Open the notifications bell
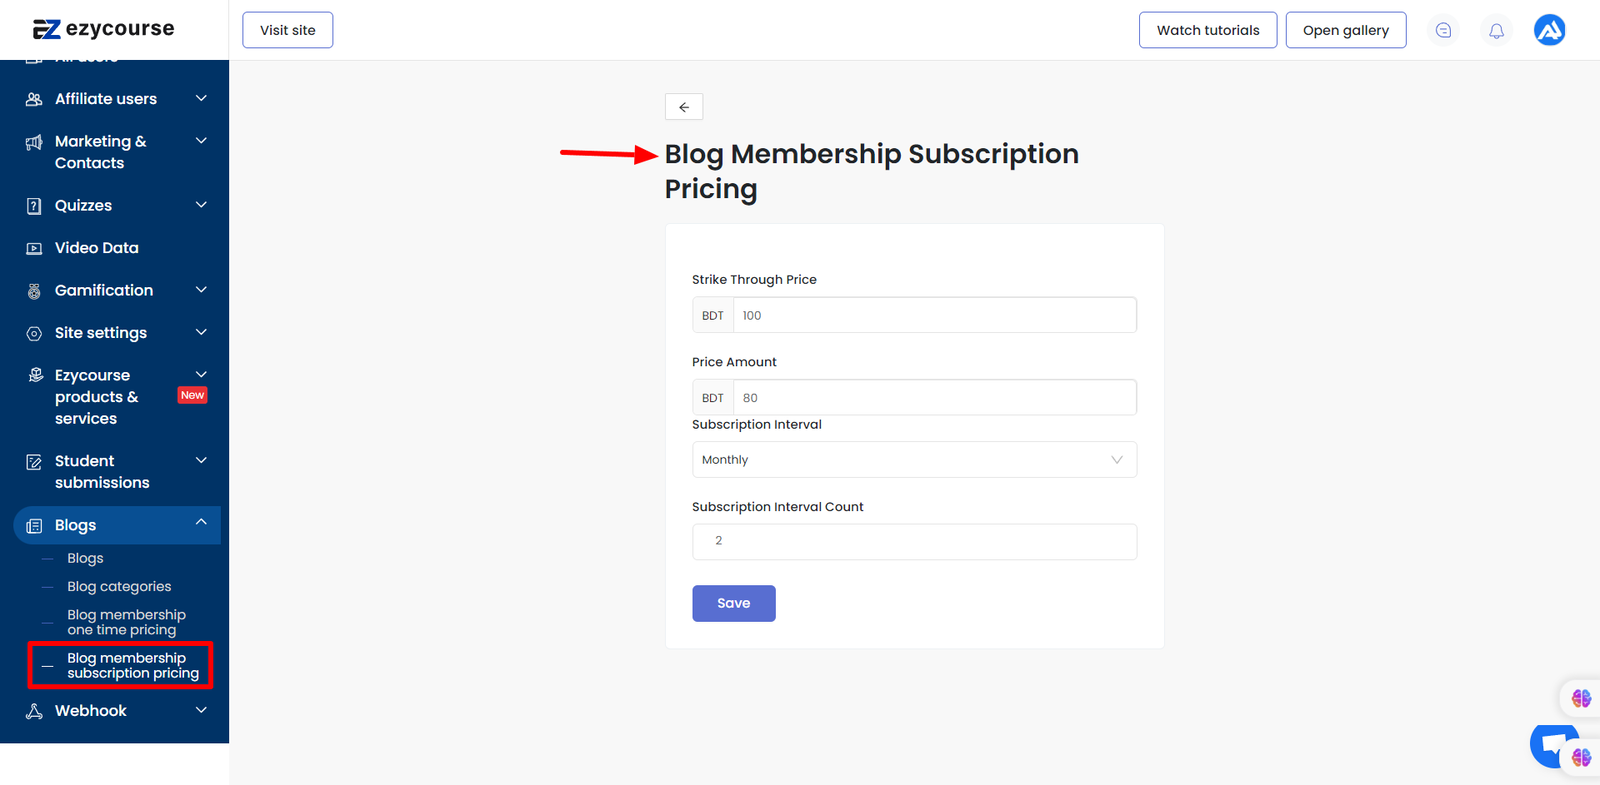This screenshot has width=1600, height=785. pos(1496,31)
